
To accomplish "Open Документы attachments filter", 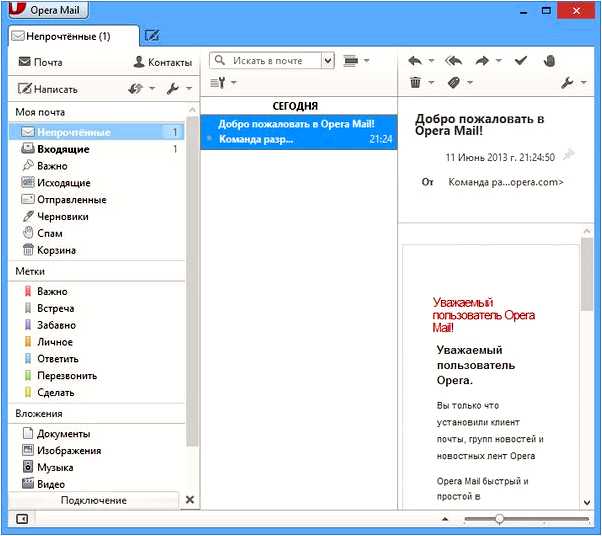I will point(56,434).
